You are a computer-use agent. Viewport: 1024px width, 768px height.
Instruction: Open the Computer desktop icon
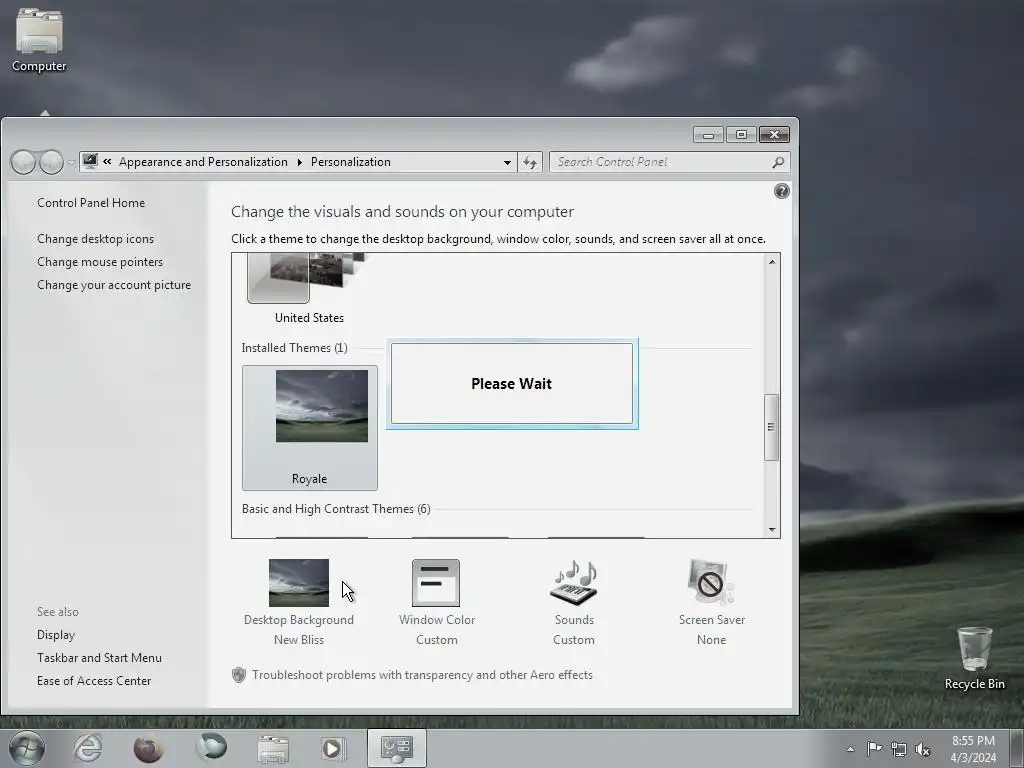[x=39, y=39]
